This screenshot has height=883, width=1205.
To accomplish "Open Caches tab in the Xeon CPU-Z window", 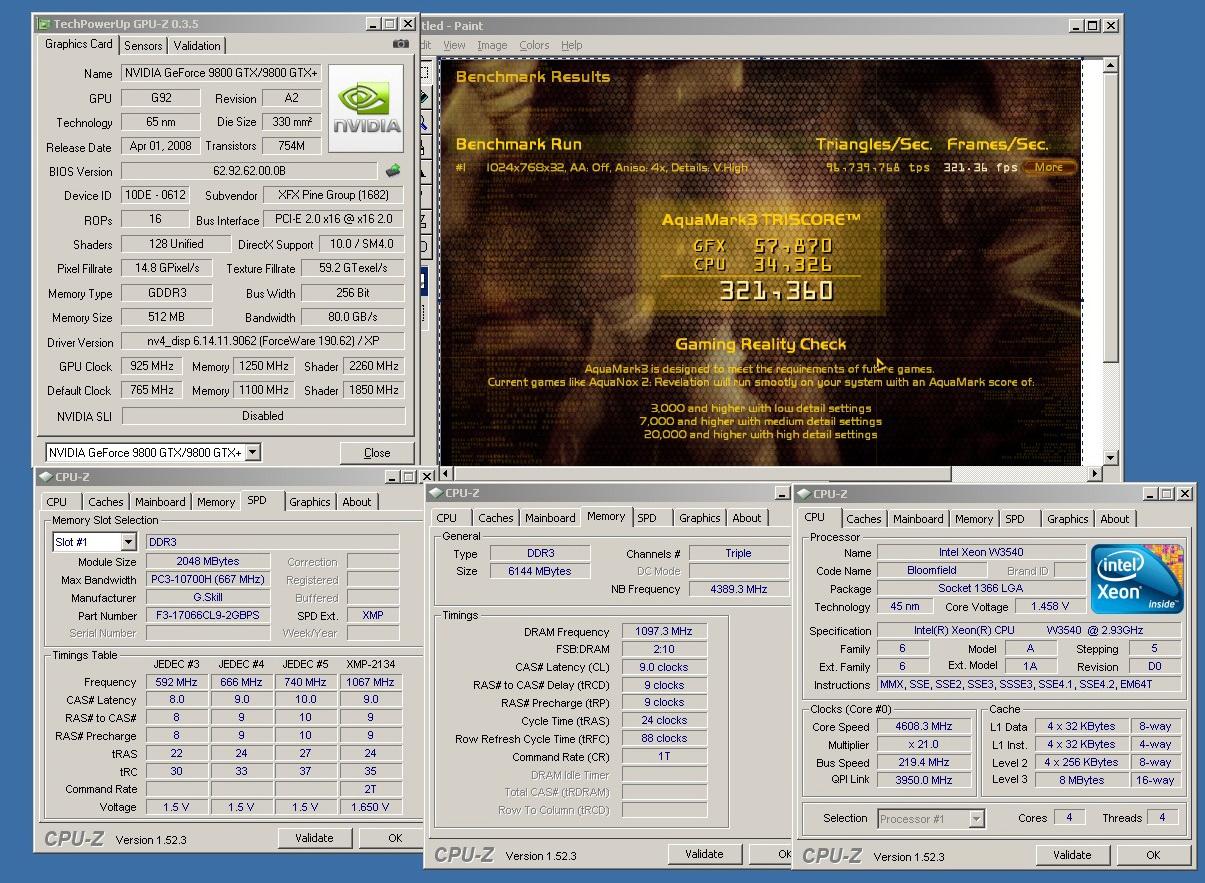I will [863, 519].
